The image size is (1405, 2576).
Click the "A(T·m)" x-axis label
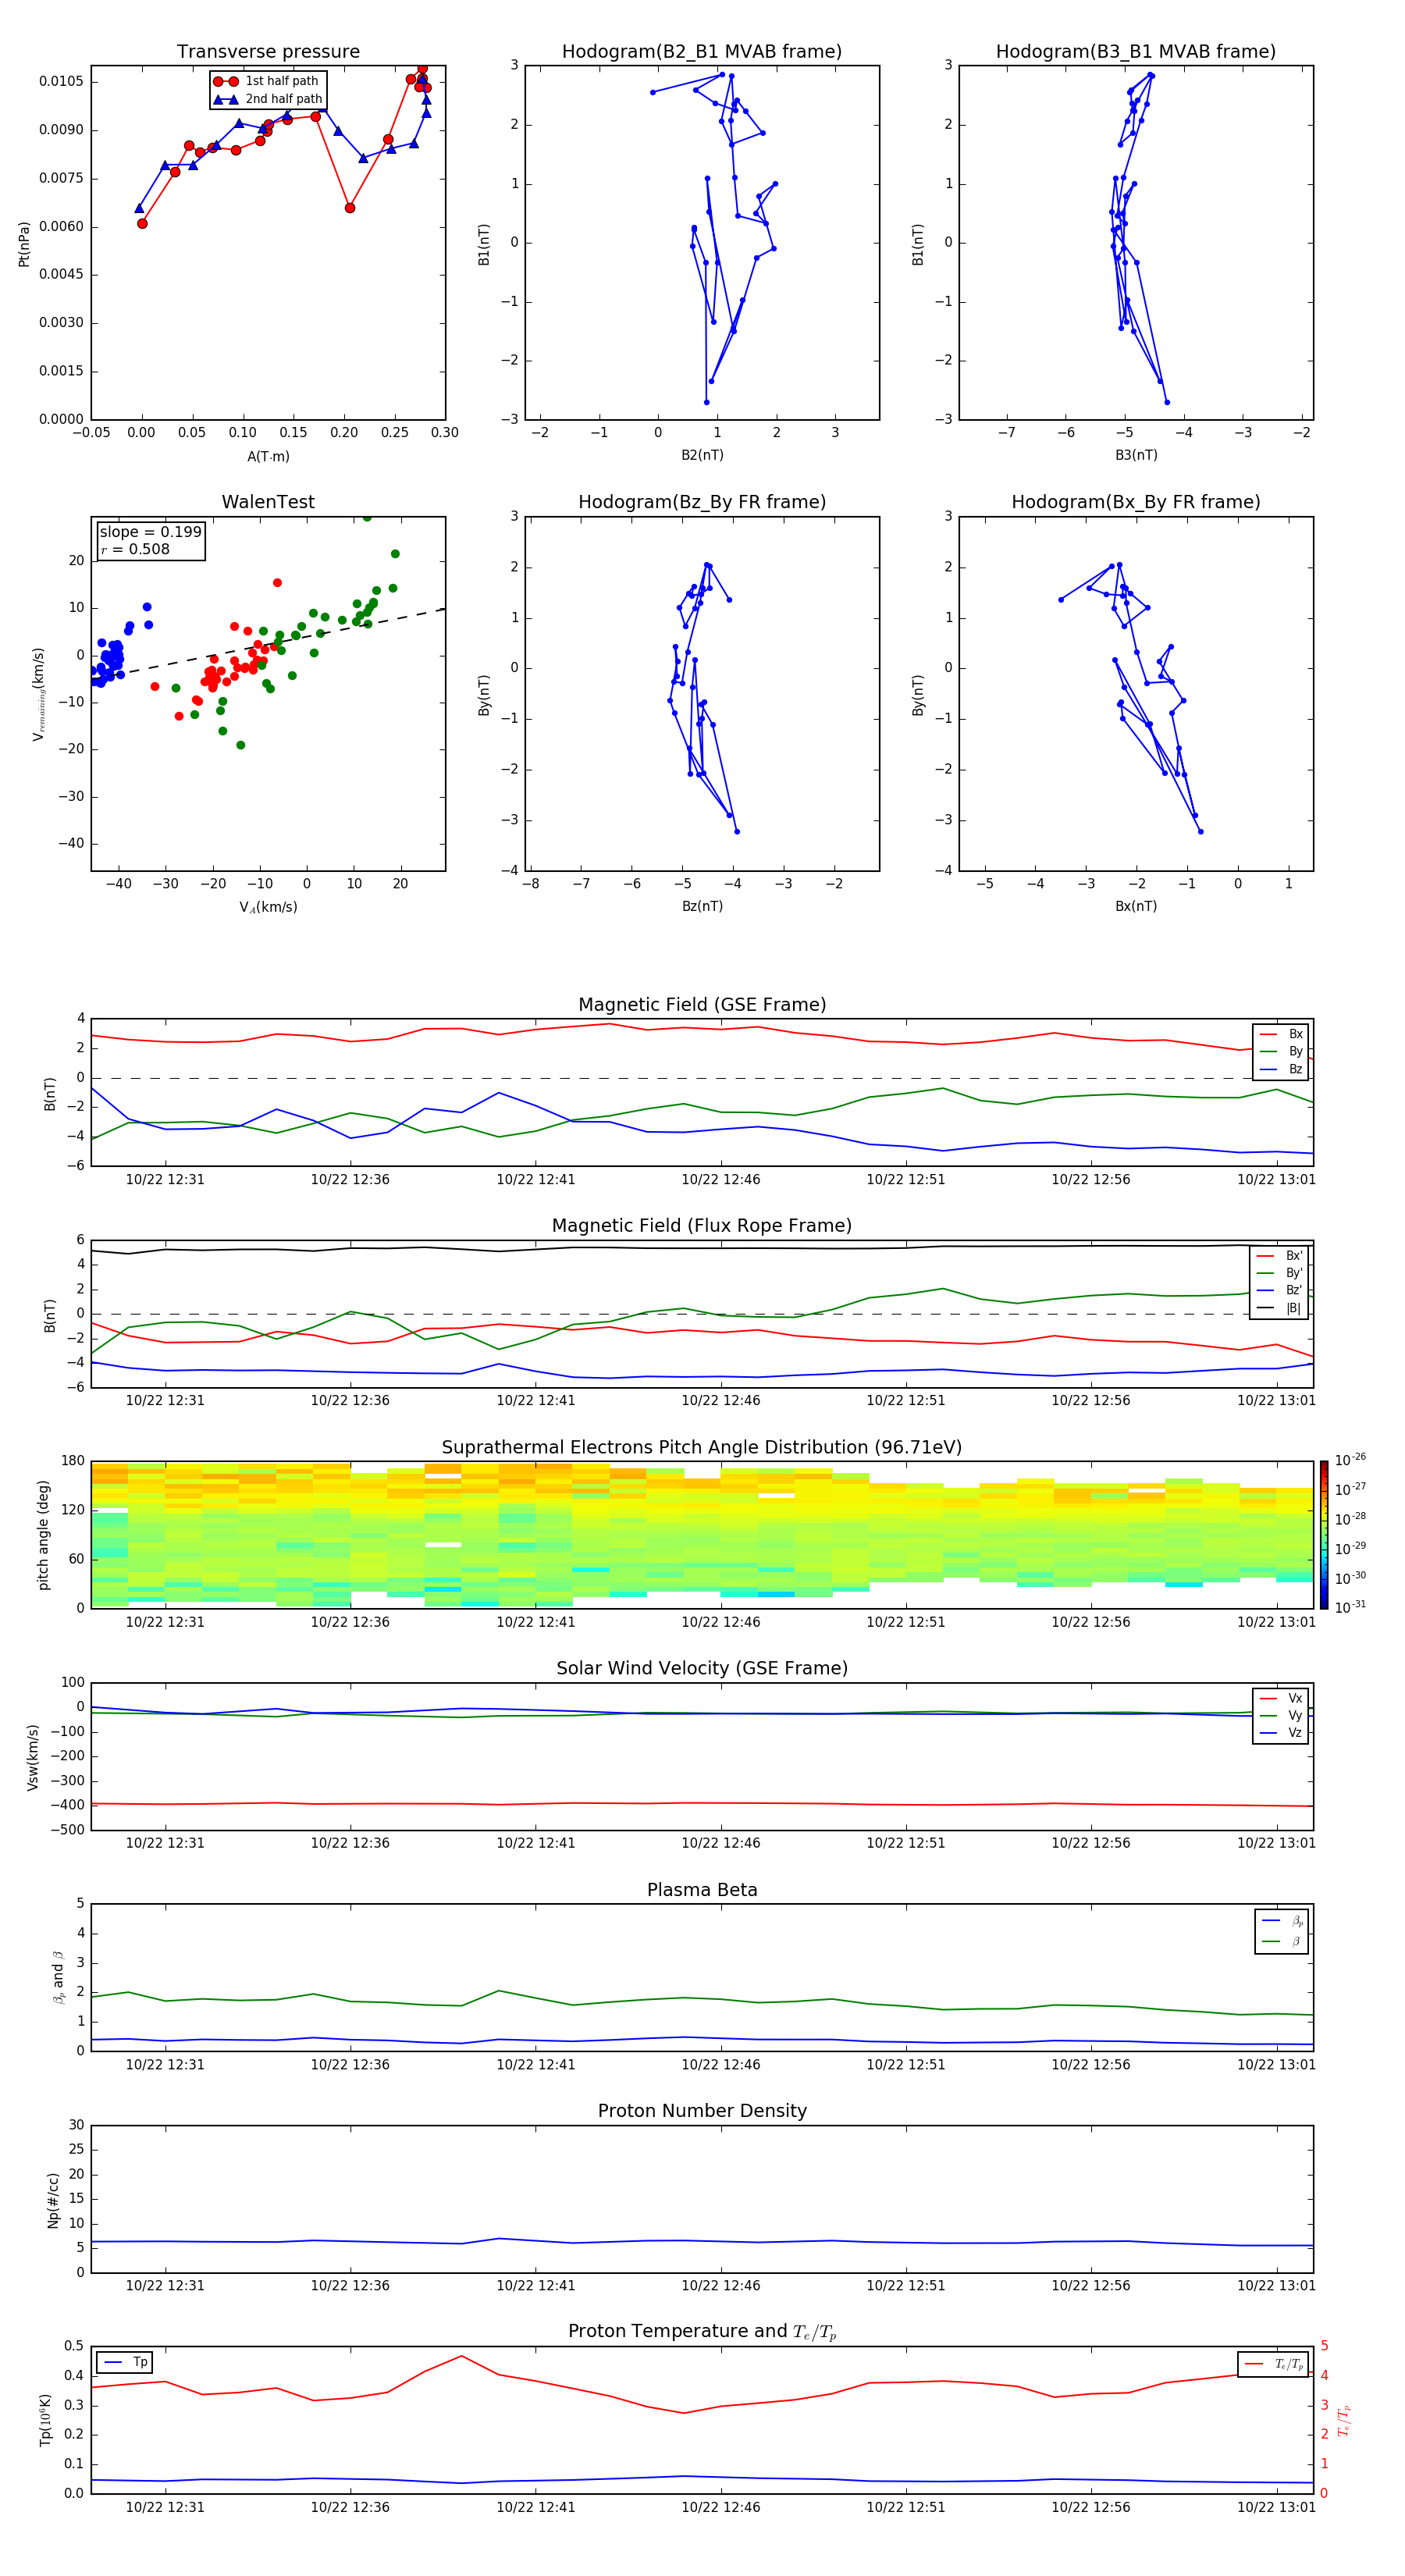point(268,457)
